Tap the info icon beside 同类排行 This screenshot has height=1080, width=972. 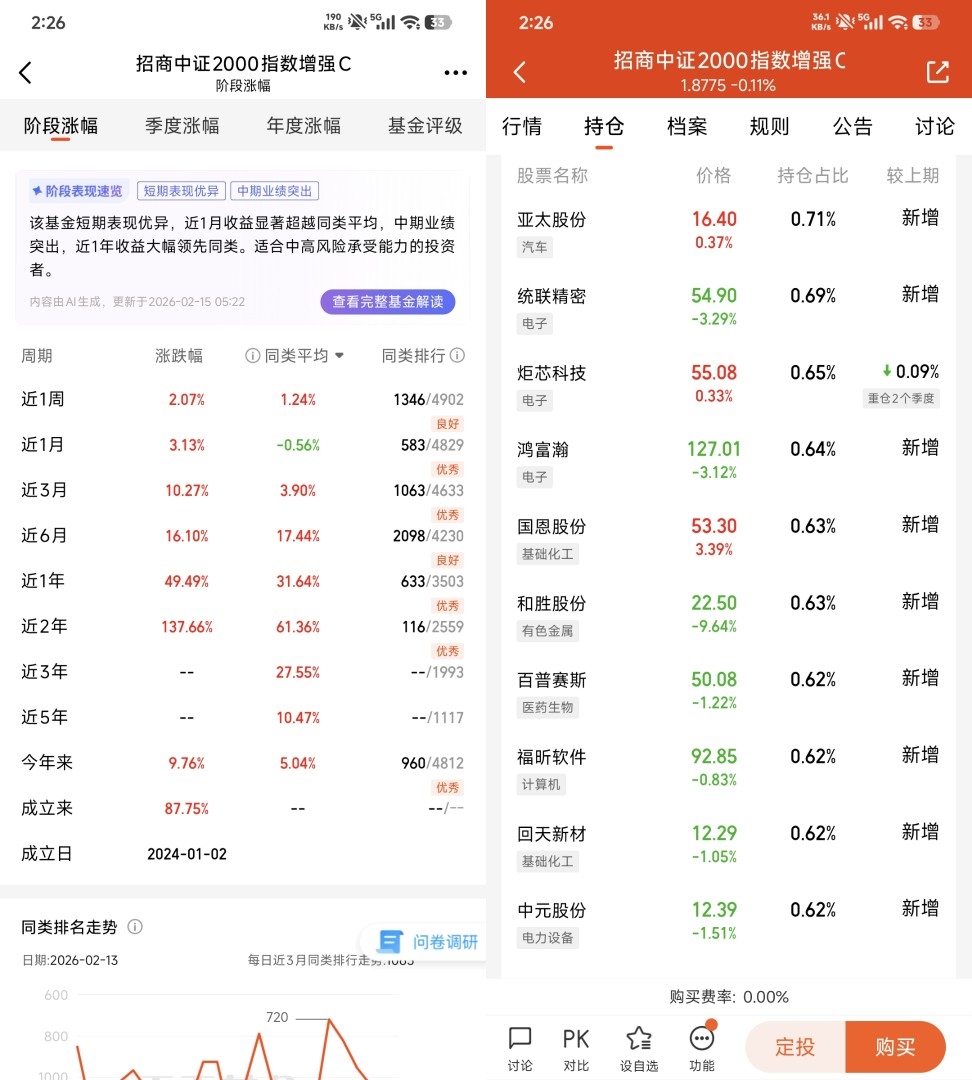(x=457, y=355)
